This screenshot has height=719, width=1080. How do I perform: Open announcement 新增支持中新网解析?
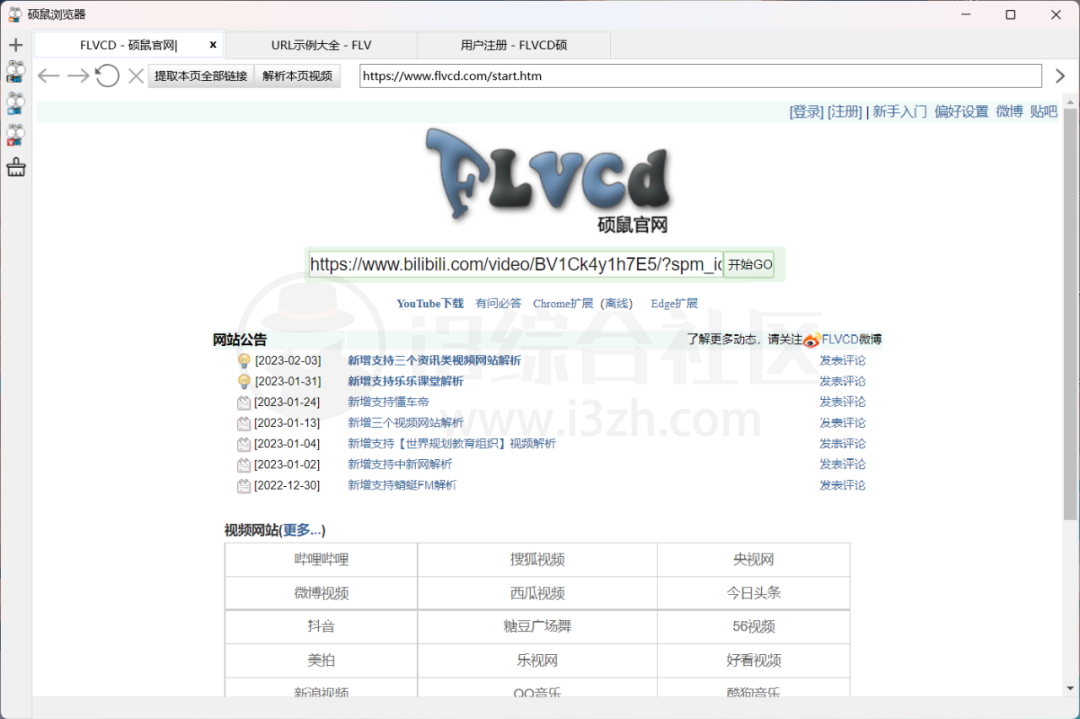pyautogui.click(x=399, y=464)
